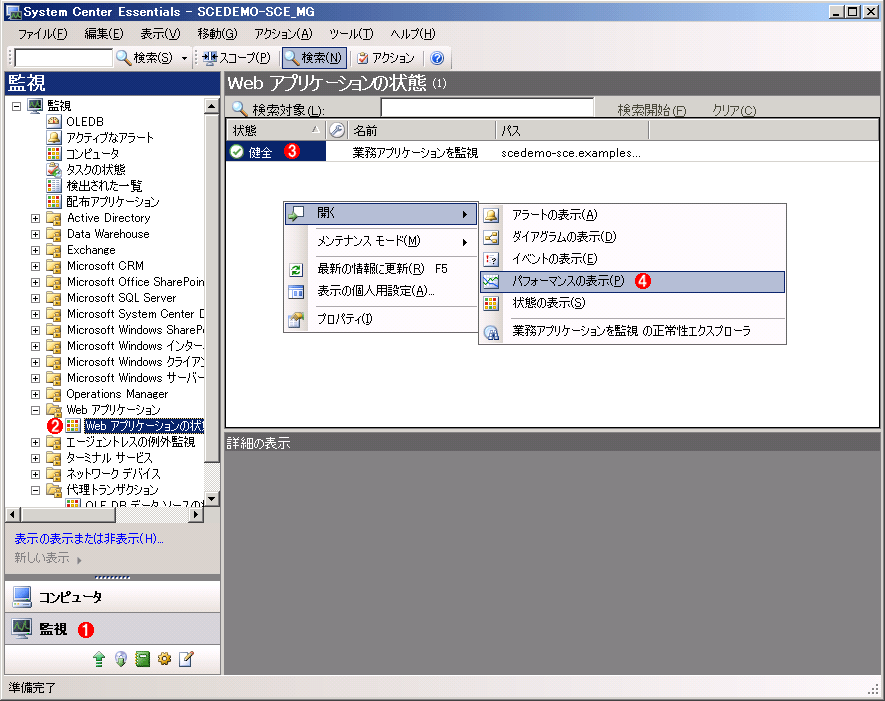Click the globe with down arrow icon
This screenshot has height=701, width=885.
[x=121, y=659]
